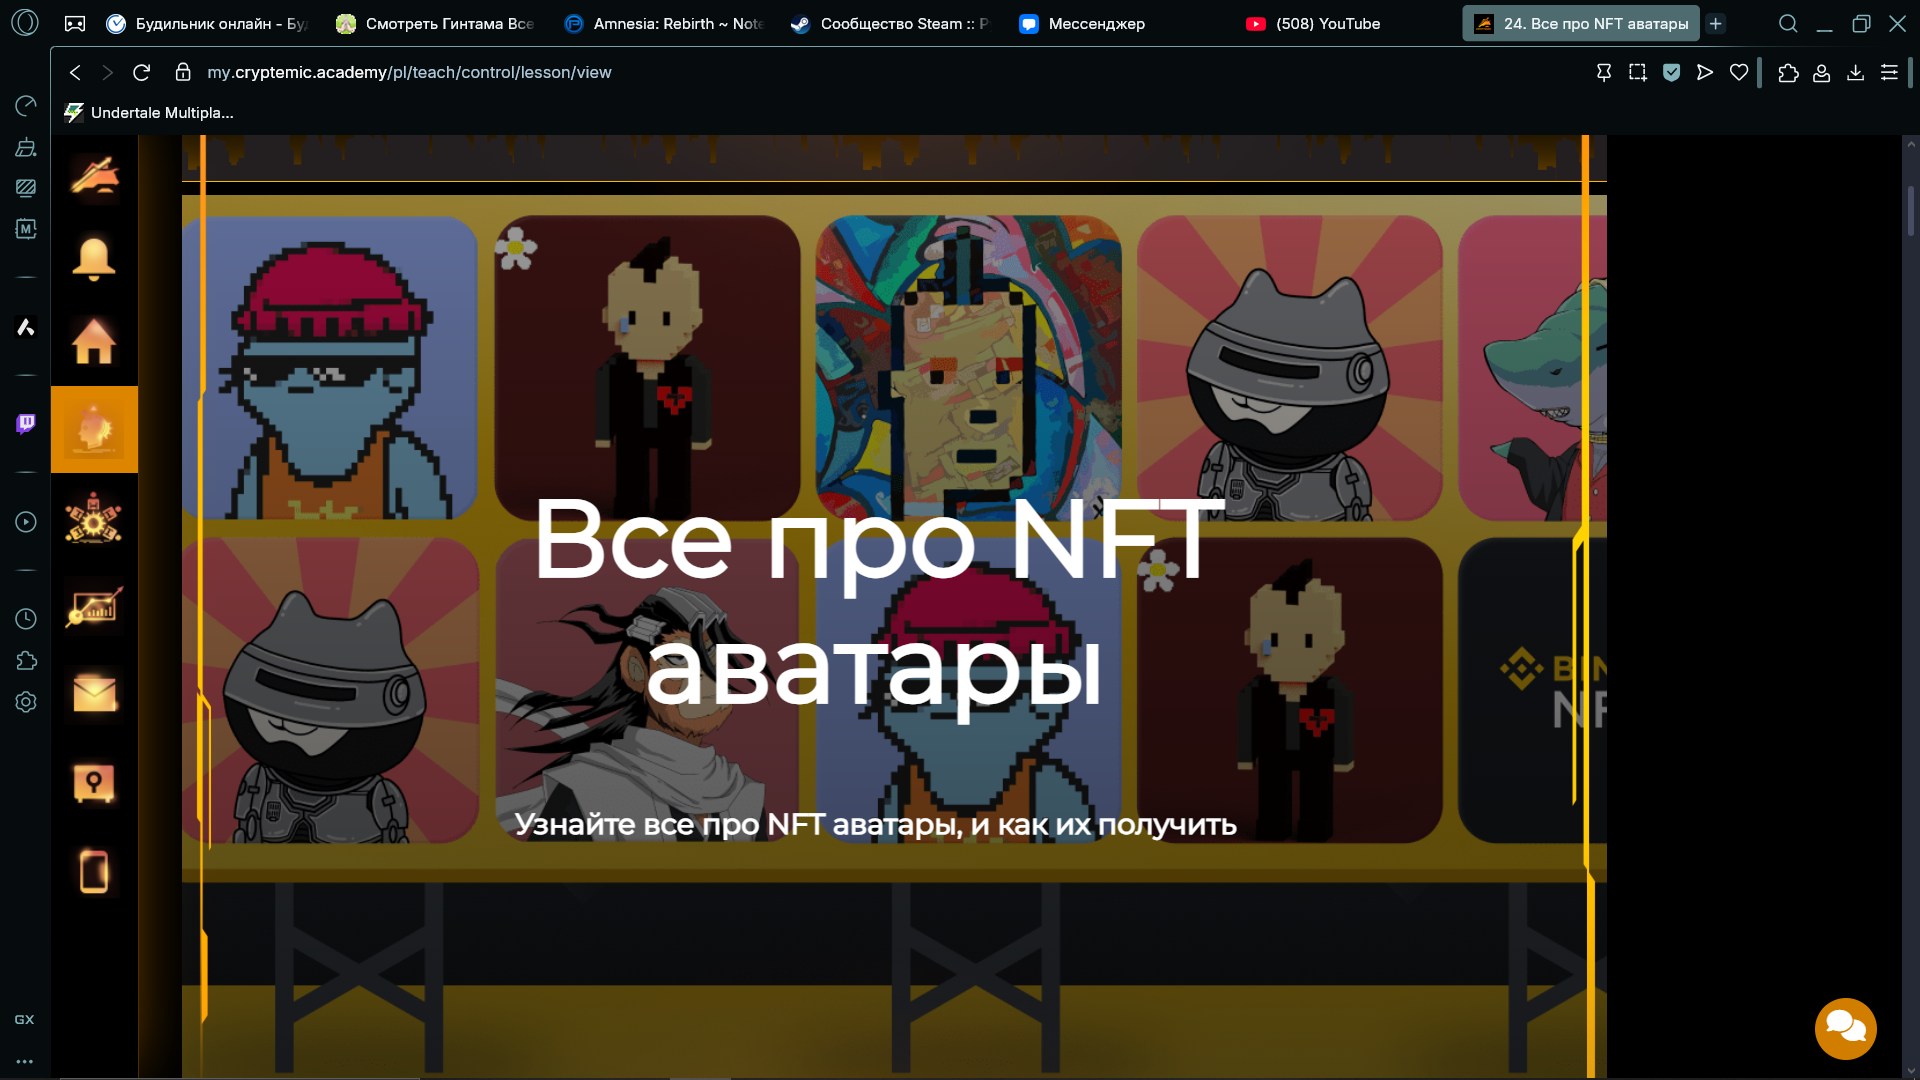Go back to previous page
The image size is (1920, 1080).
click(75, 72)
